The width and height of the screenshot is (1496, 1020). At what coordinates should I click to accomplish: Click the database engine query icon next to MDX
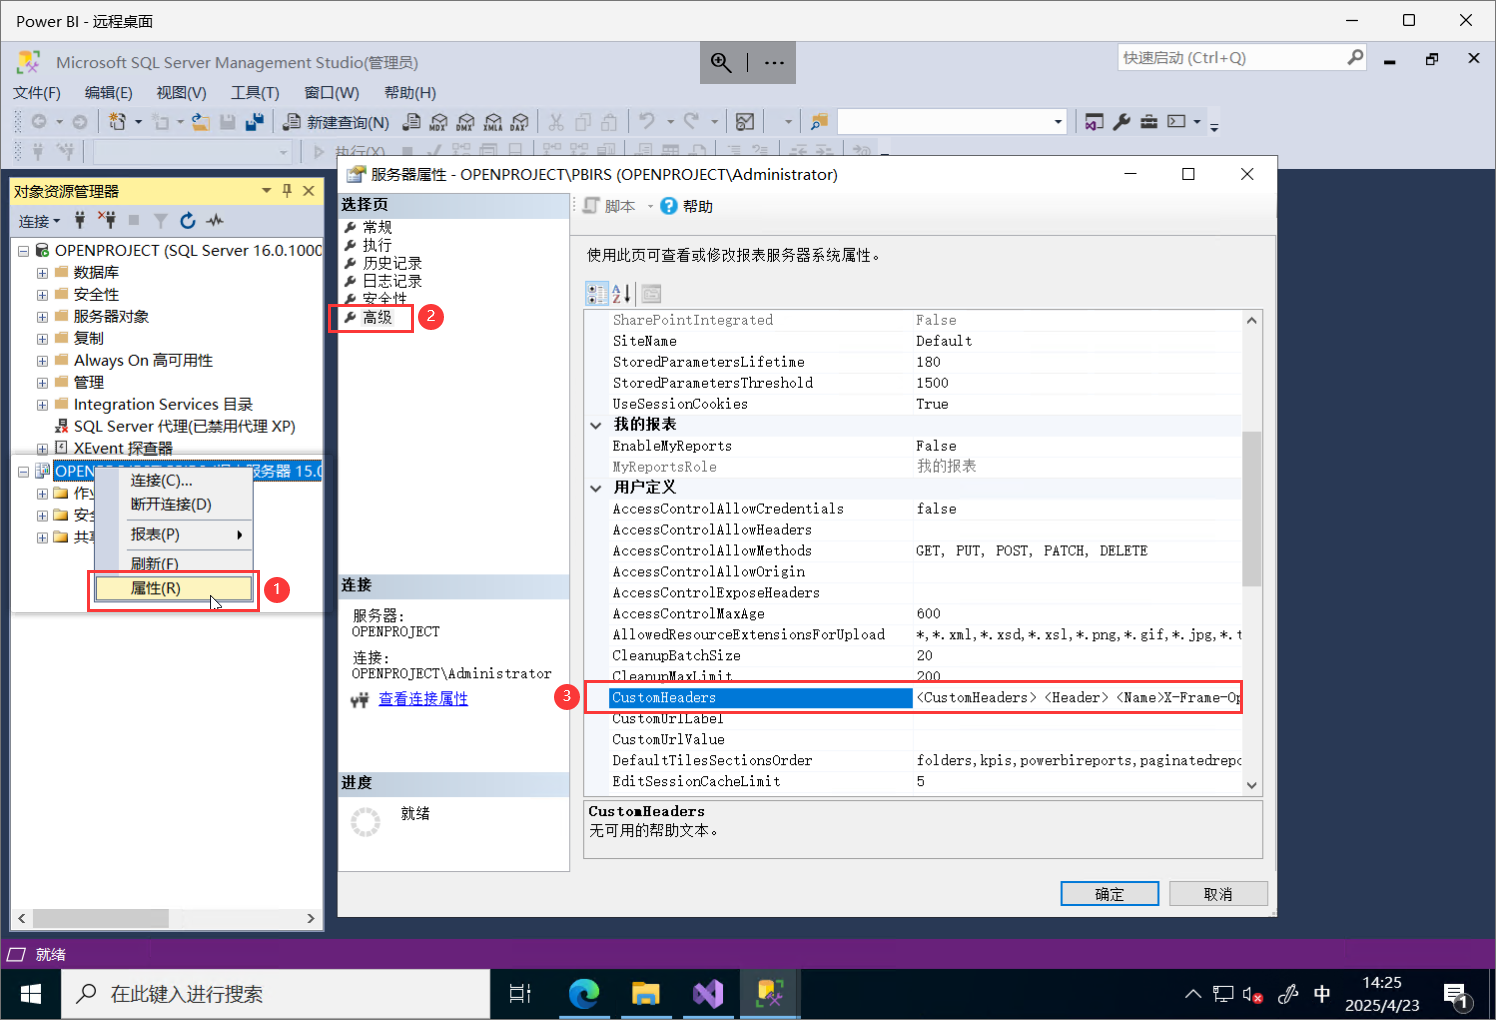coord(412,122)
